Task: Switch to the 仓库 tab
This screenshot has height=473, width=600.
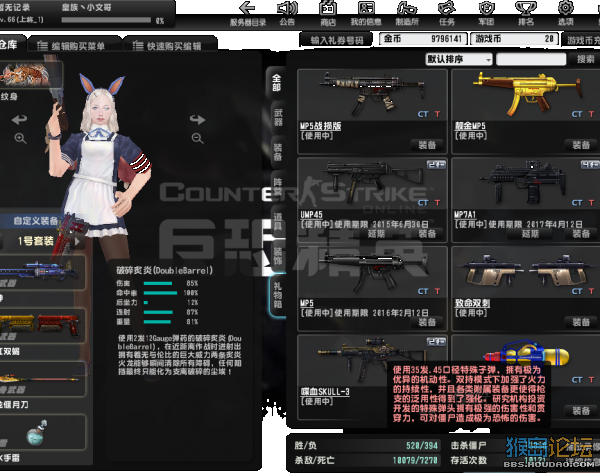Action: pyautogui.click(x=11, y=45)
